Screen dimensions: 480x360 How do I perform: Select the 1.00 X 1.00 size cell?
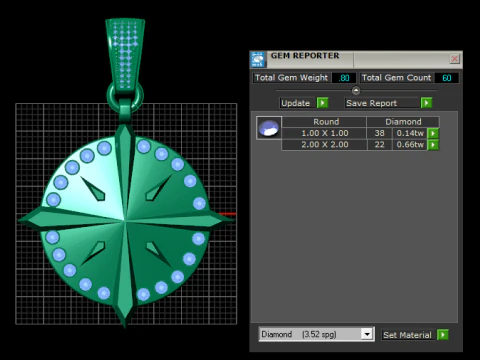324,133
